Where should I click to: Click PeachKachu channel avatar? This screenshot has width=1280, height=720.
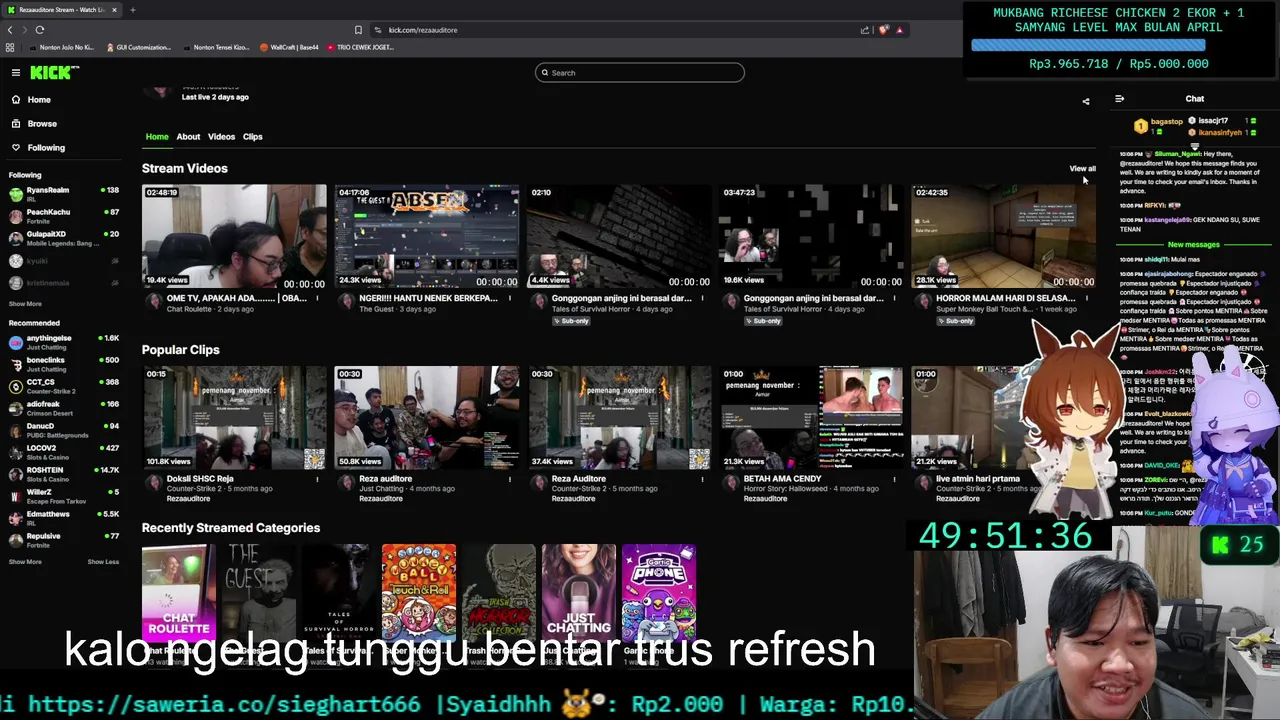16,216
